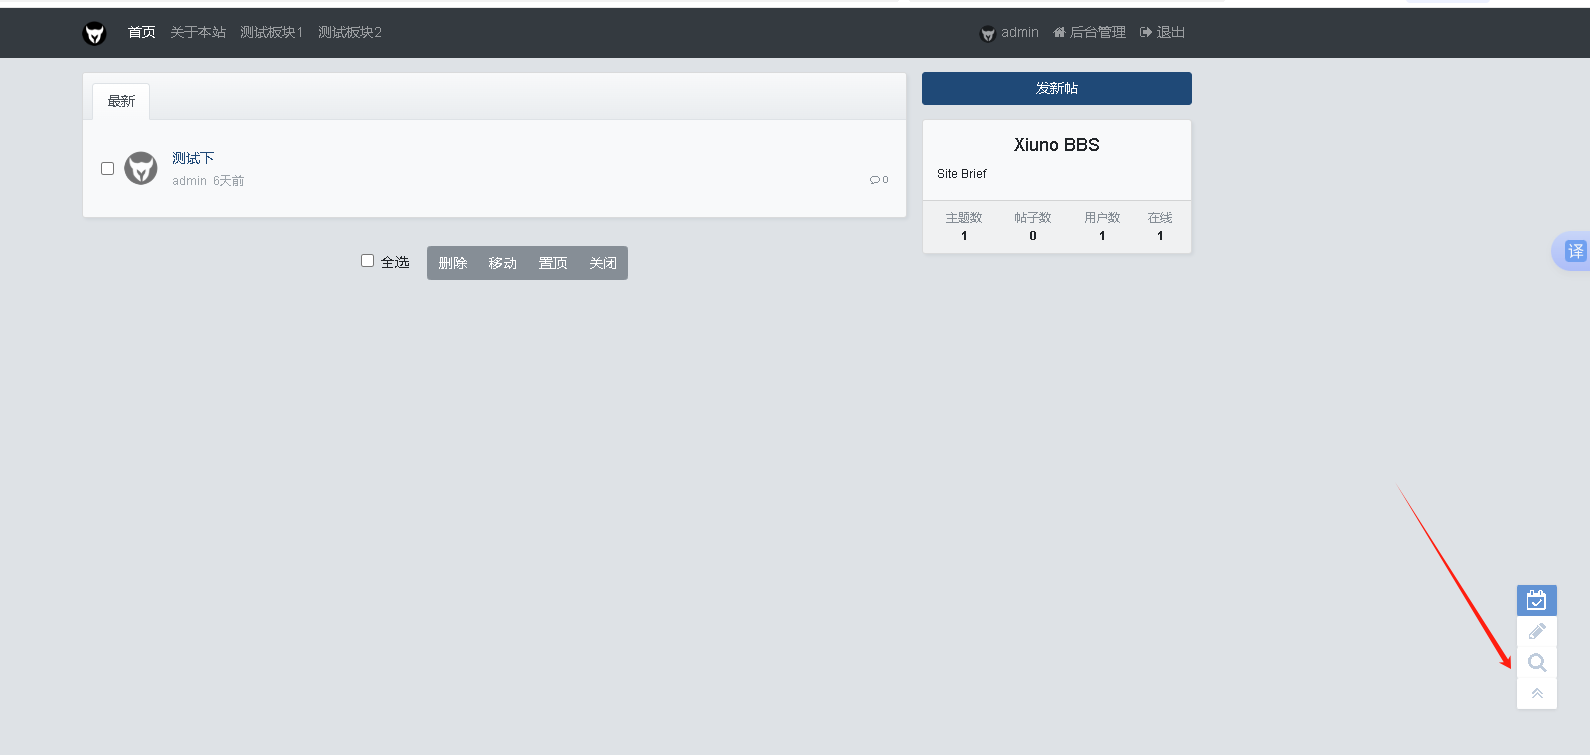Image resolution: width=1590 pixels, height=755 pixels.
Task: Open the sign-in calendar floating icon
Action: (x=1536, y=600)
